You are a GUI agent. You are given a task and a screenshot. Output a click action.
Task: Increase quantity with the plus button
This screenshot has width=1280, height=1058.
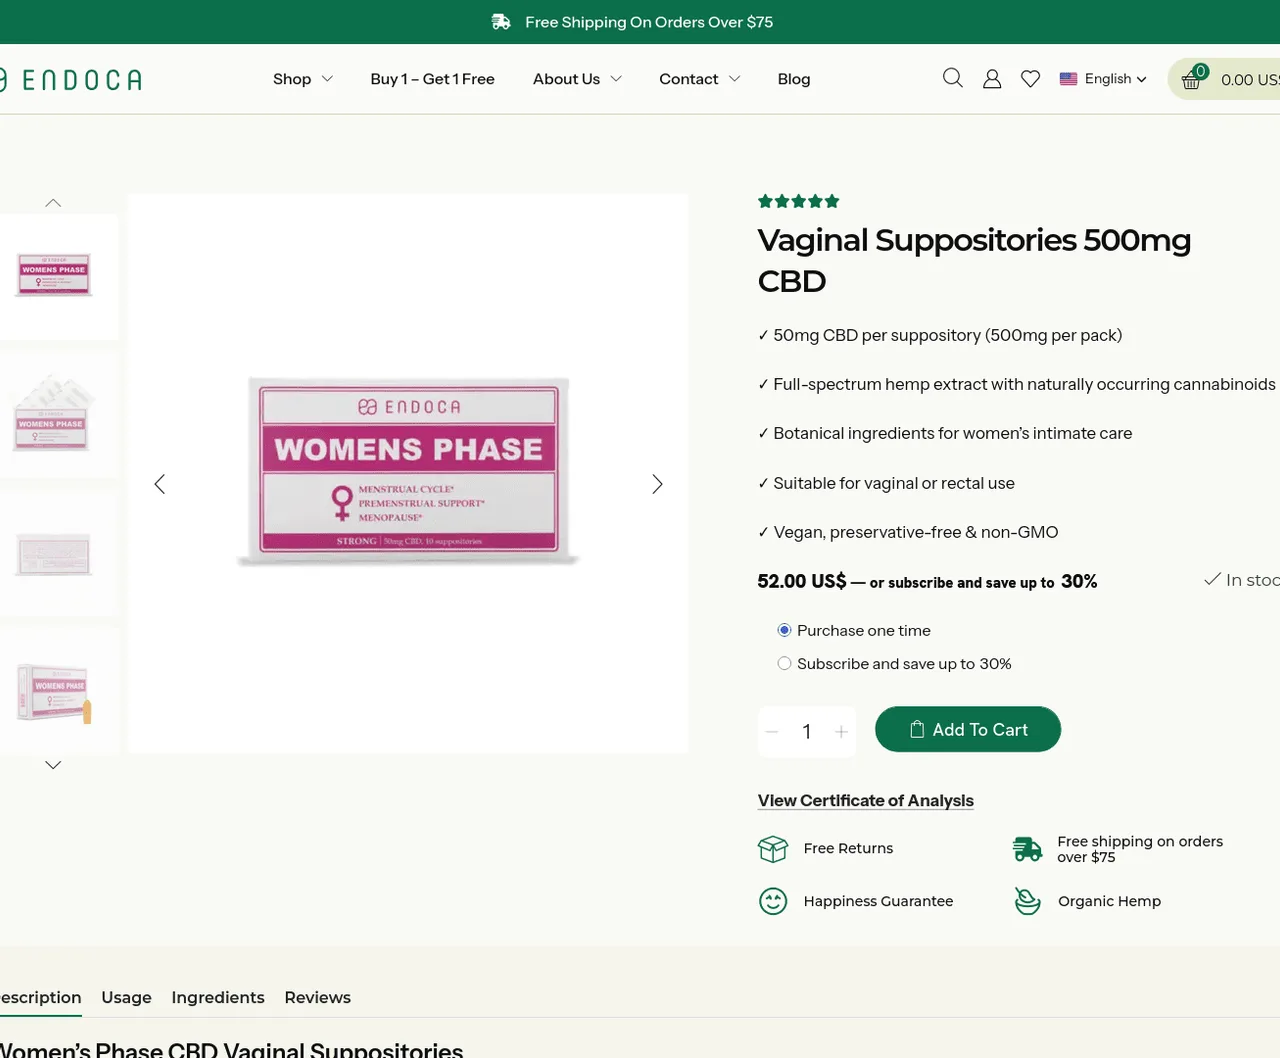(841, 732)
